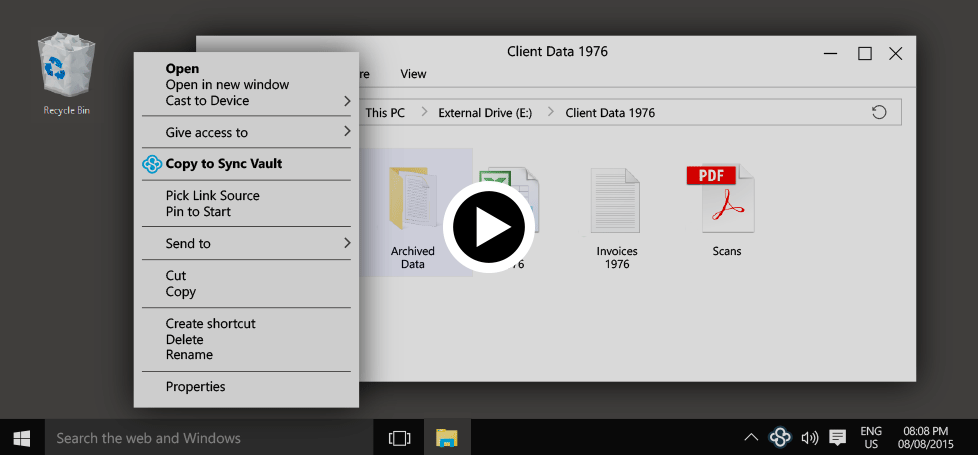
Task: Refresh the address bar folder view
Action: (x=879, y=112)
